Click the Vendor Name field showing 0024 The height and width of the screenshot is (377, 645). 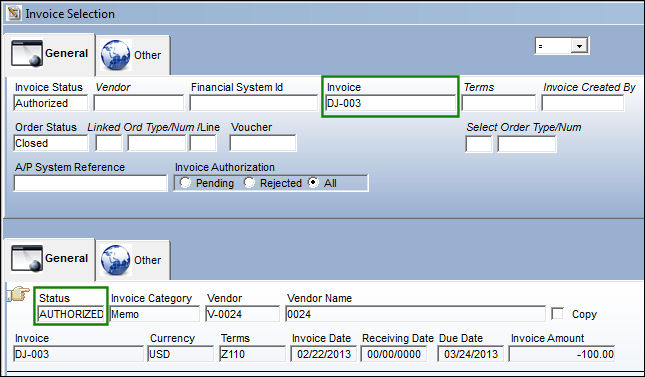[x=415, y=314]
